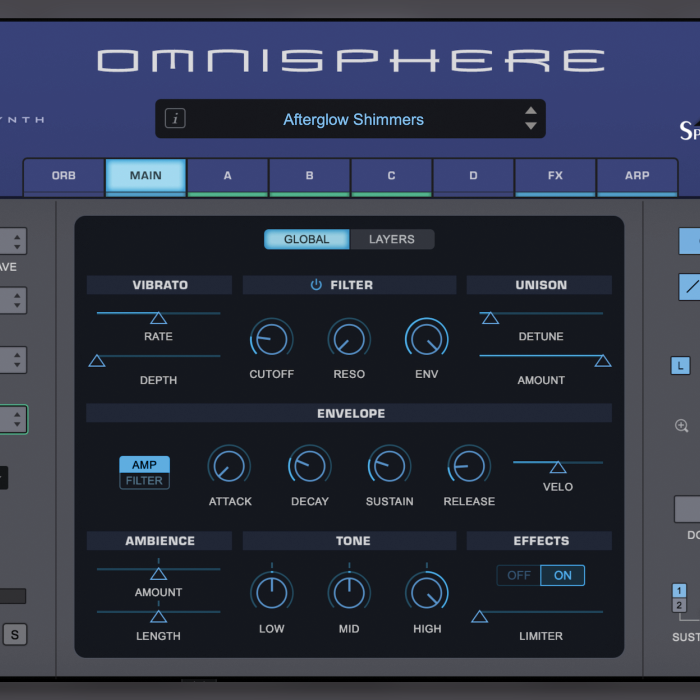Click the AMBIENCE section header
The height and width of the screenshot is (700, 700).
pos(159,541)
